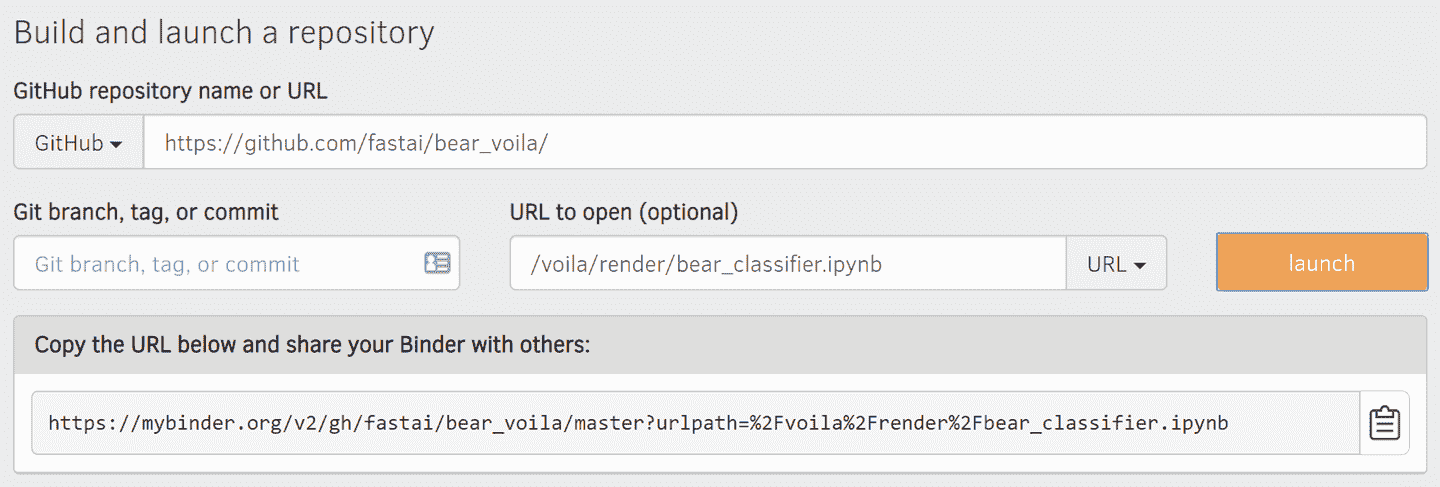Focus the GitHub repository URL field
The image size is (1440, 487).
click(785, 143)
